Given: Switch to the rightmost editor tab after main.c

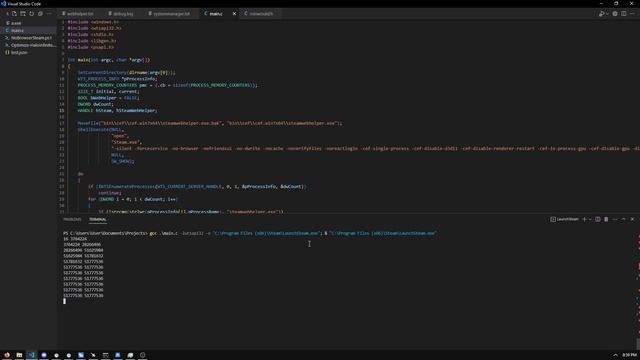Looking at the screenshot, I should pos(261,13).
